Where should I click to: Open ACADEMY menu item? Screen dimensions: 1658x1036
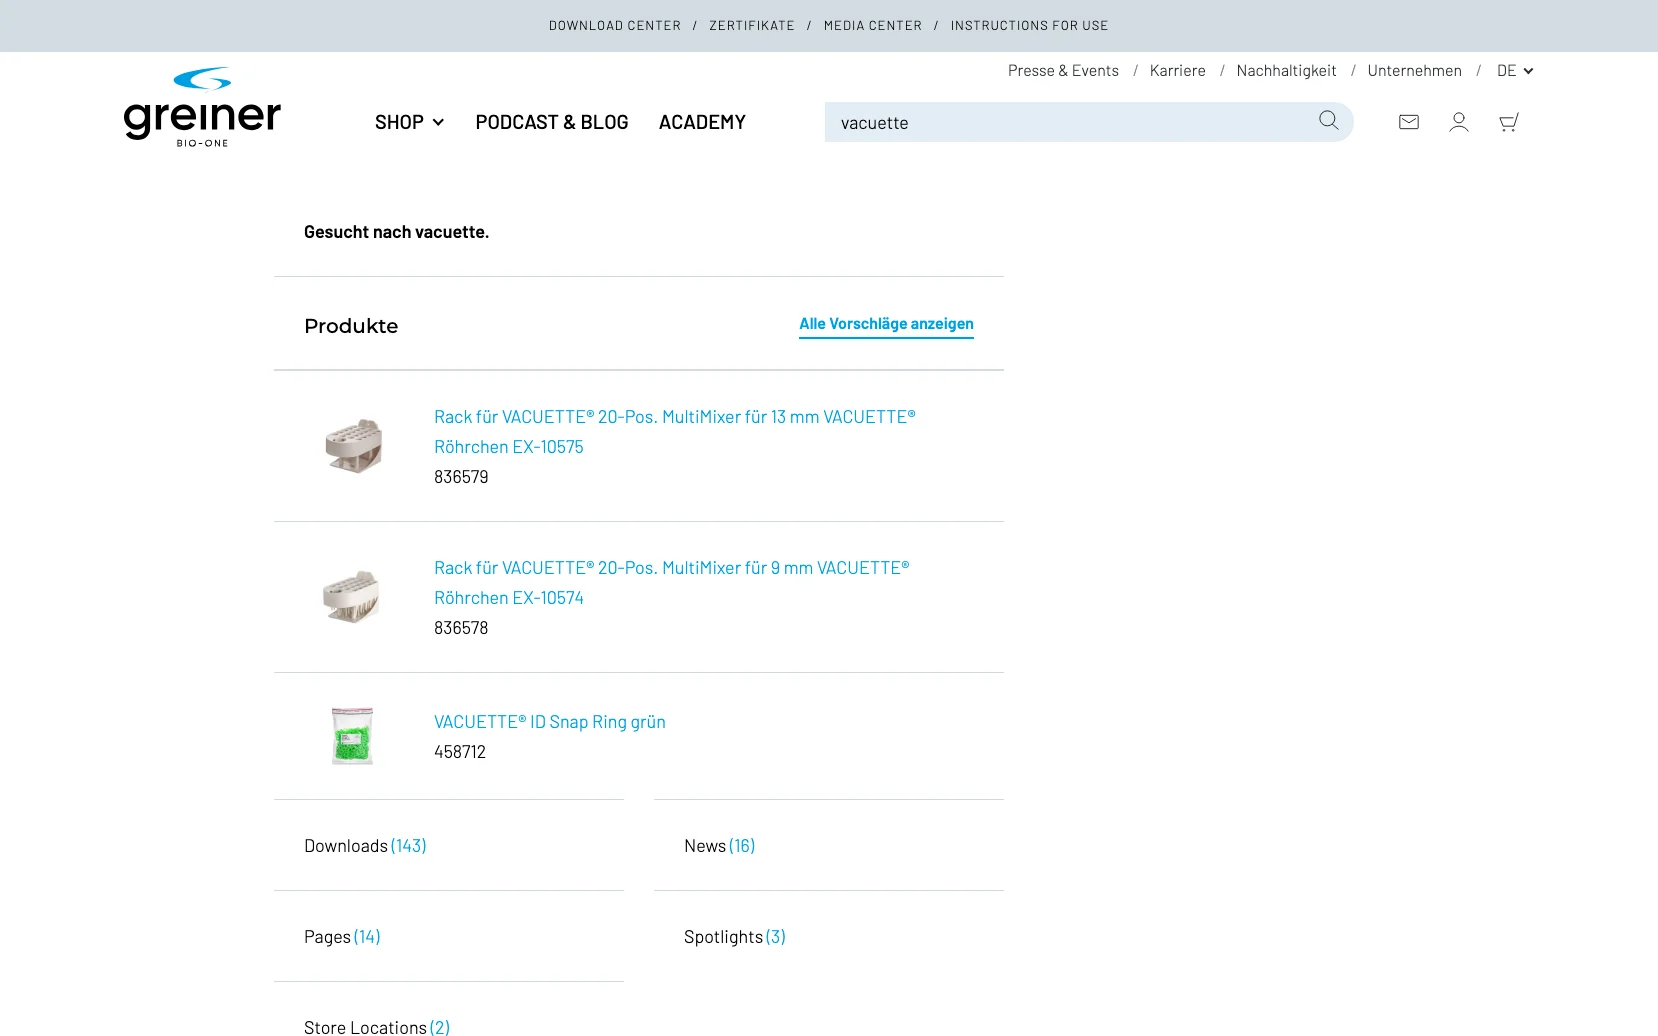pos(702,122)
